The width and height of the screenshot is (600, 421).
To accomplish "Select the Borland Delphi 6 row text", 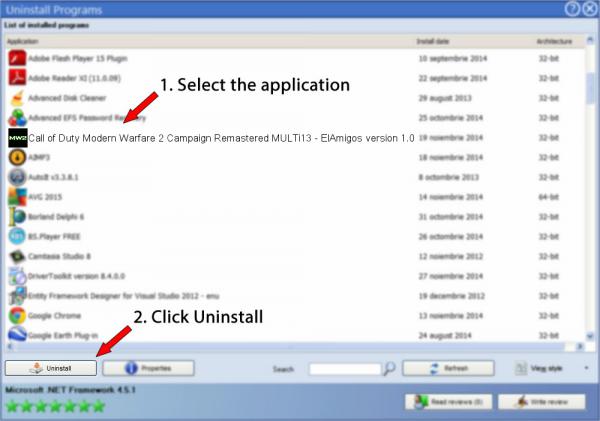I will tap(56, 217).
